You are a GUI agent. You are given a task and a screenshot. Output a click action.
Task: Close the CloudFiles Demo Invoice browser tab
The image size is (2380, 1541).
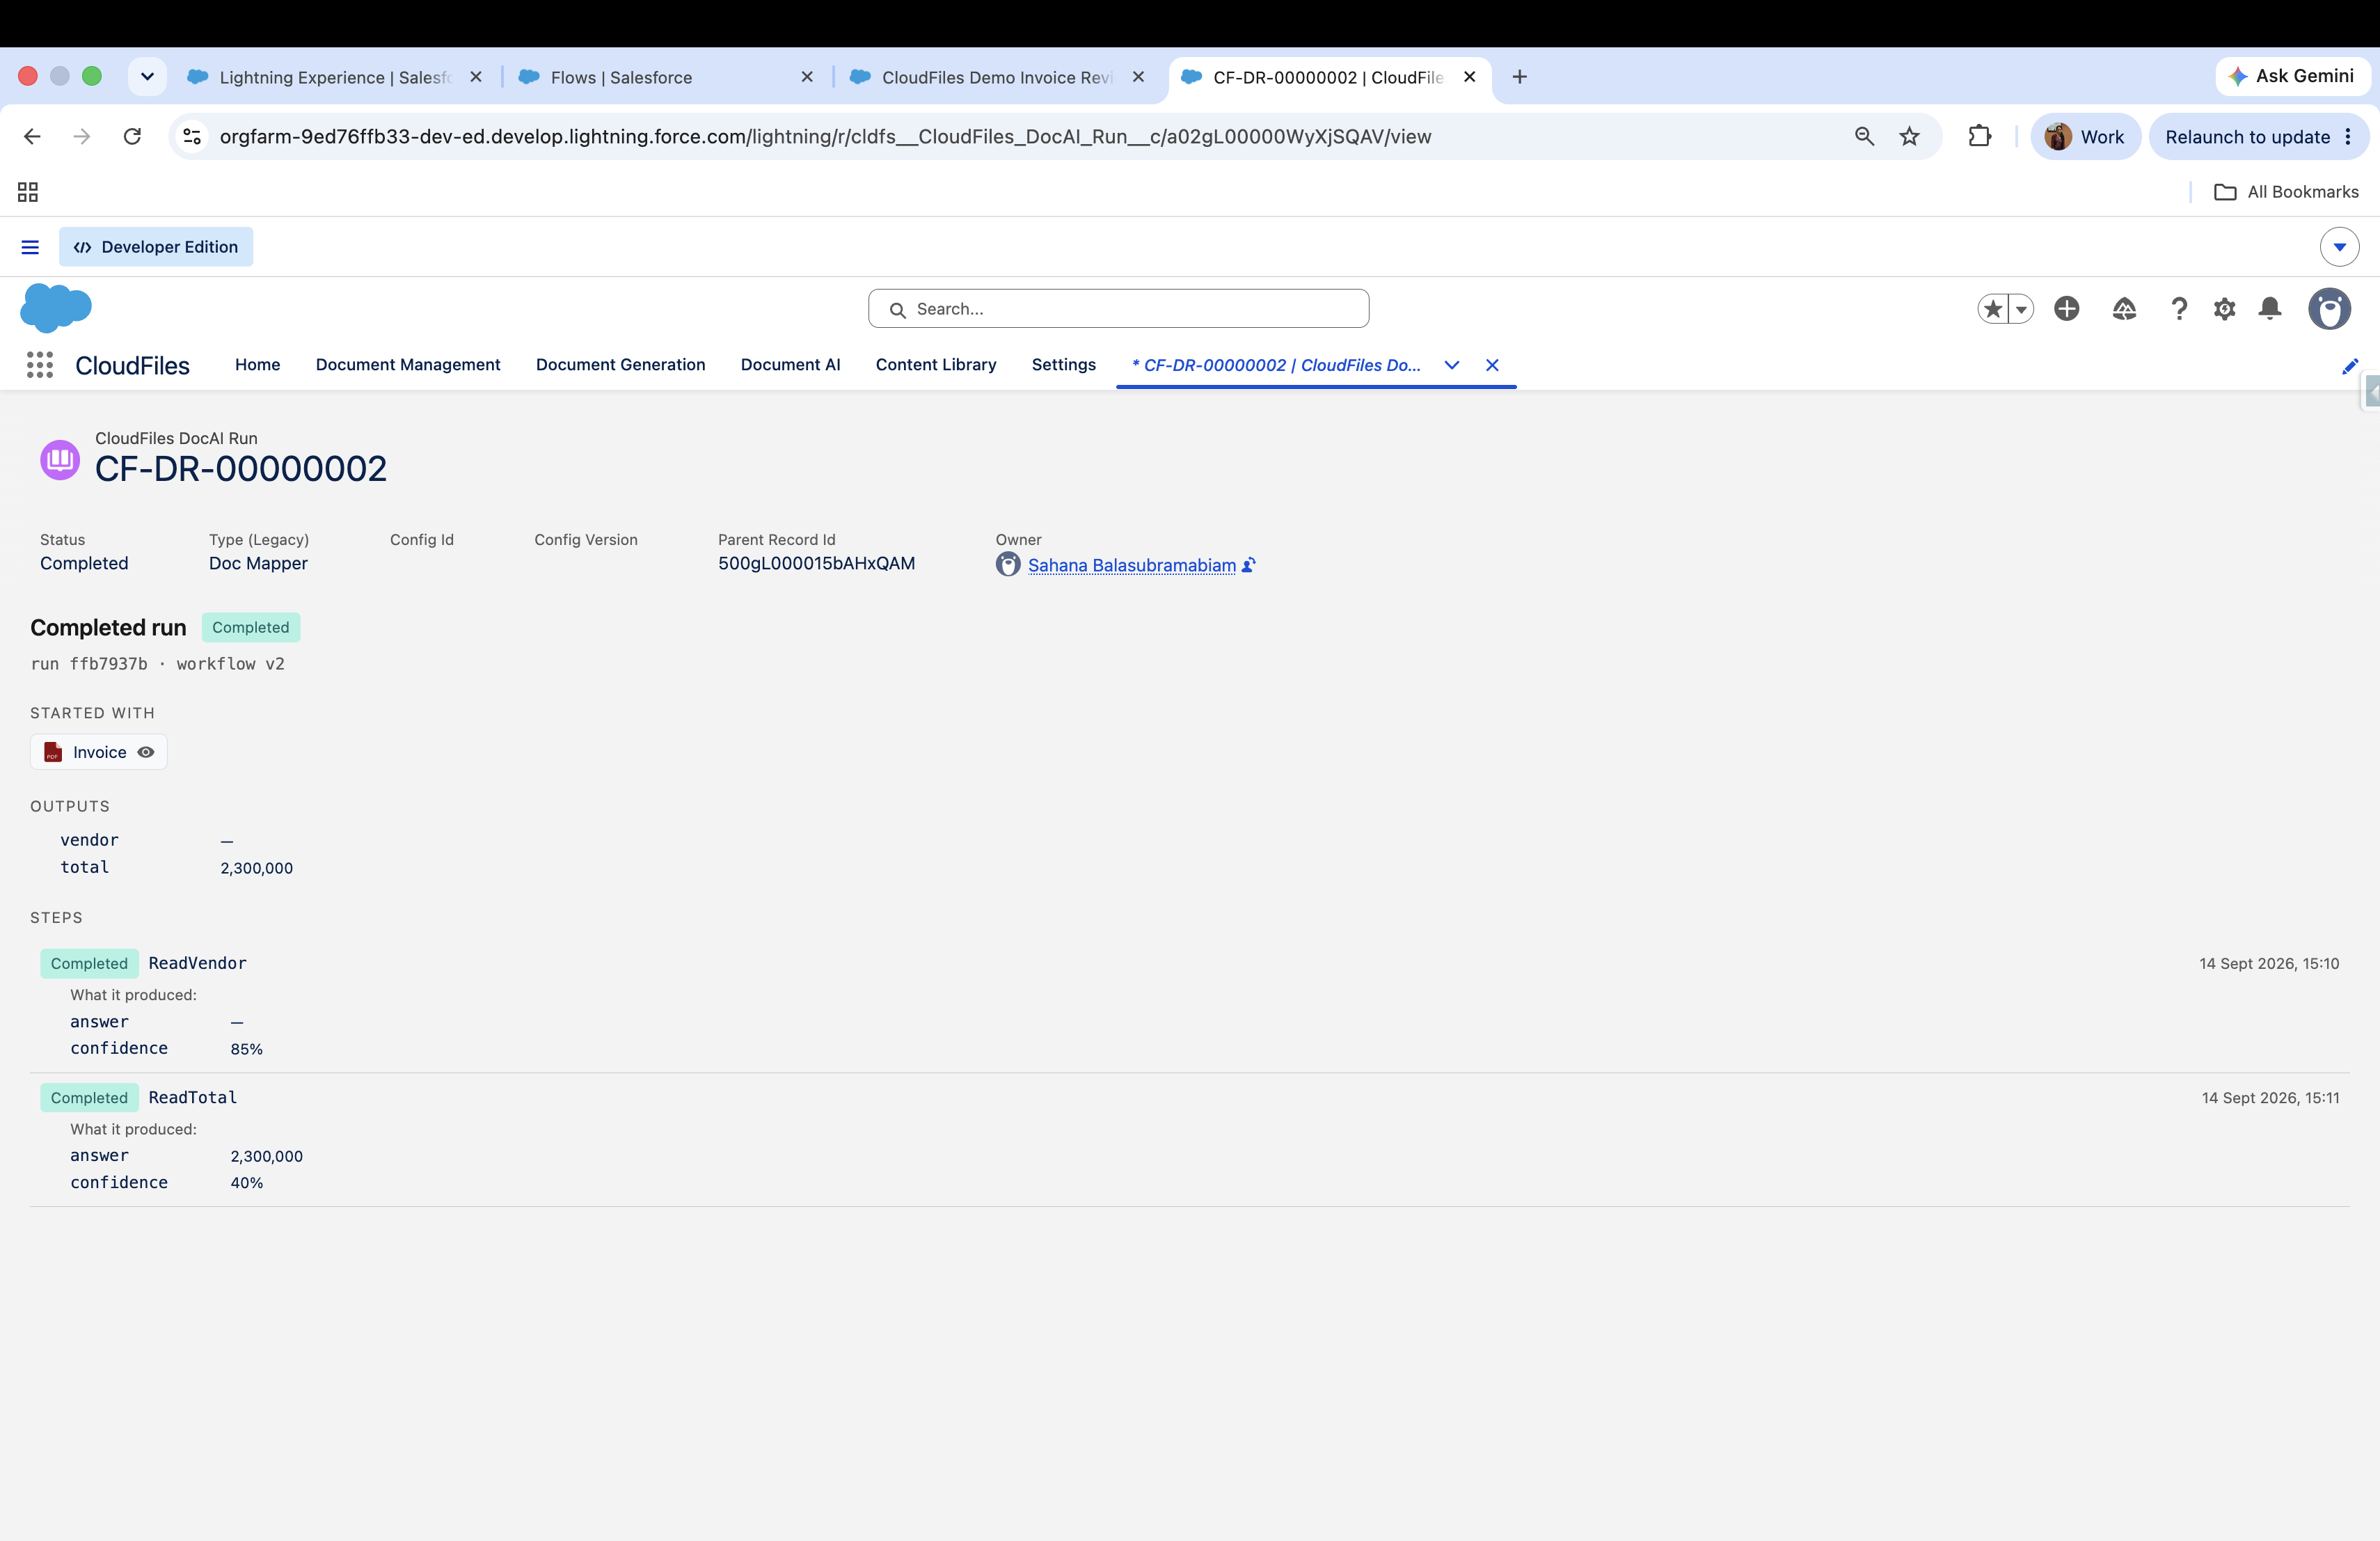[x=1138, y=77]
